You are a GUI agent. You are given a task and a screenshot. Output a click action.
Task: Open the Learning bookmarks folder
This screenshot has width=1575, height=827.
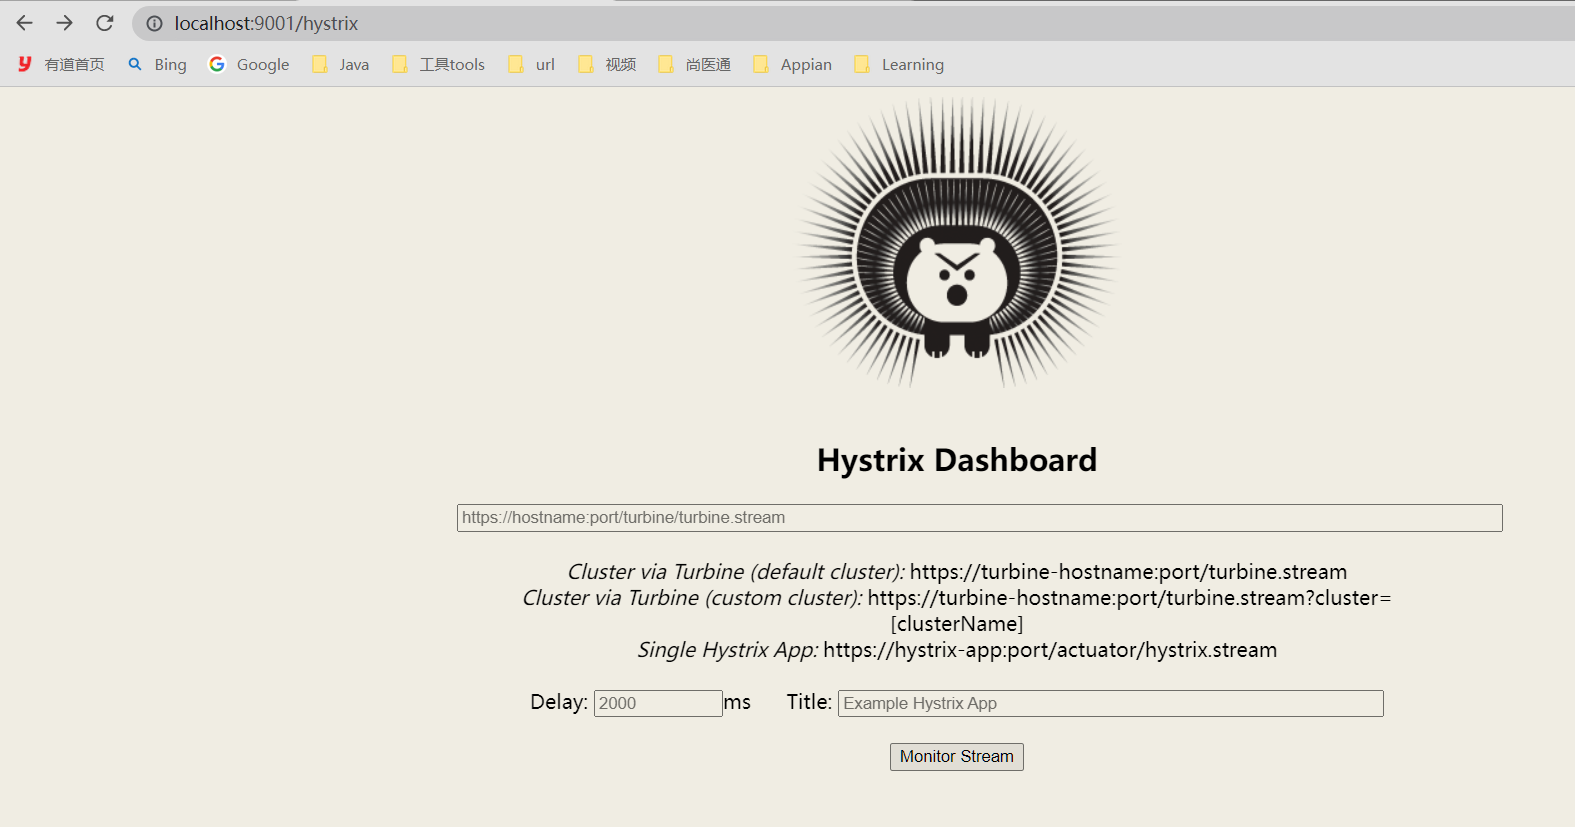(x=899, y=64)
